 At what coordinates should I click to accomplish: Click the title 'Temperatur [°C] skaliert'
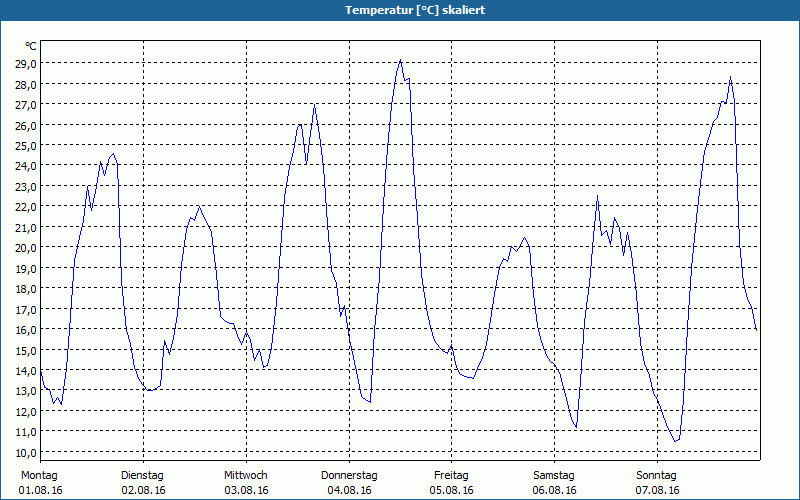tap(415, 10)
